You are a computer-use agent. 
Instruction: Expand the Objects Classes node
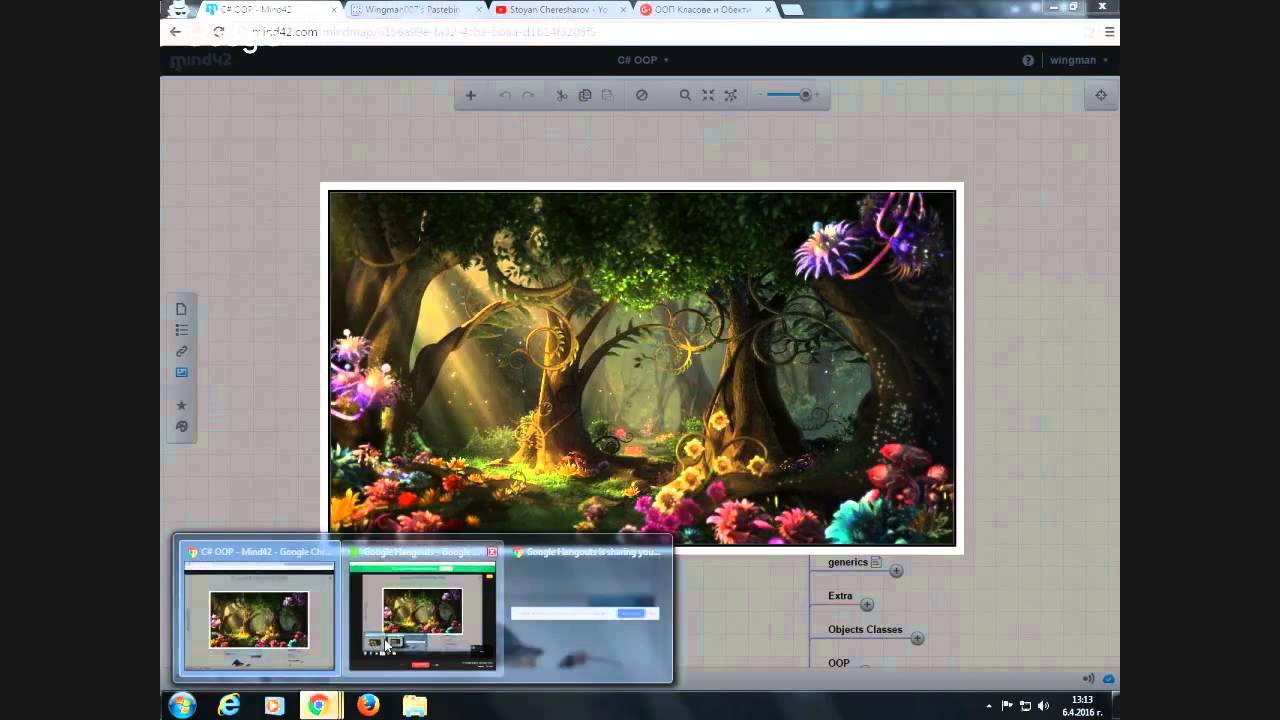click(x=917, y=638)
